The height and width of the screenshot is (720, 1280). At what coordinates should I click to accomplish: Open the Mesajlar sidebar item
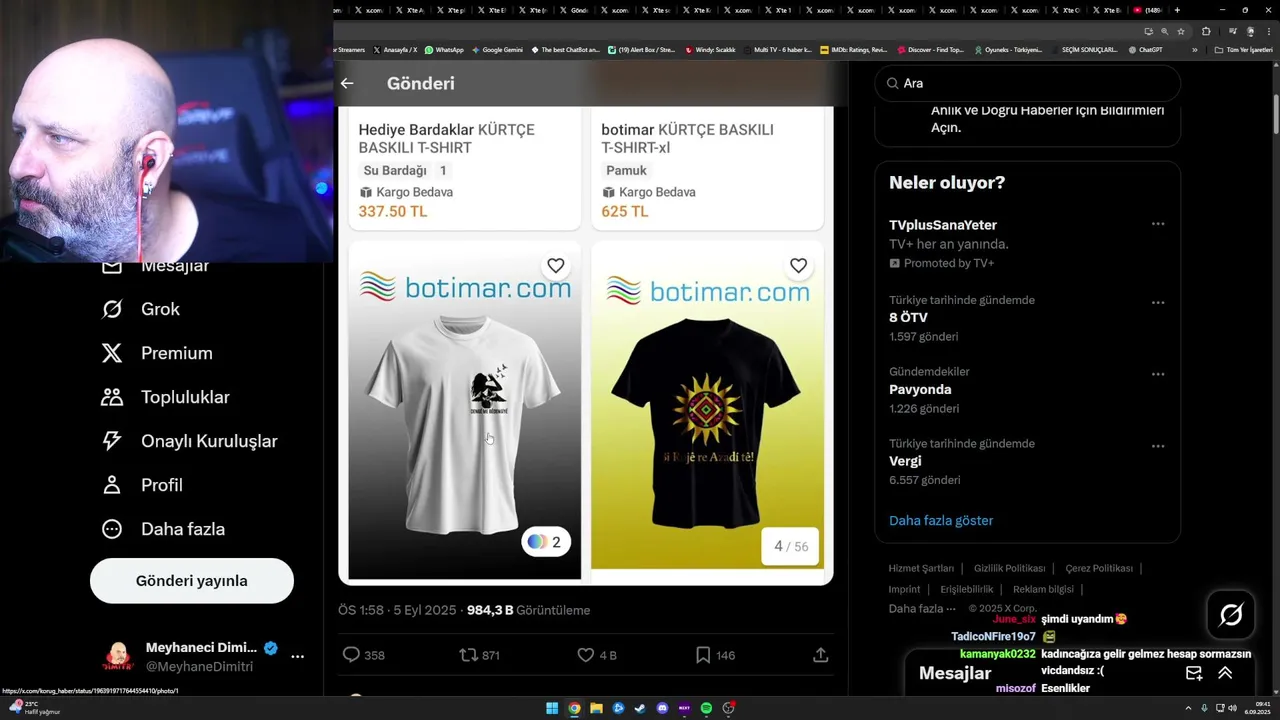click(x=155, y=265)
